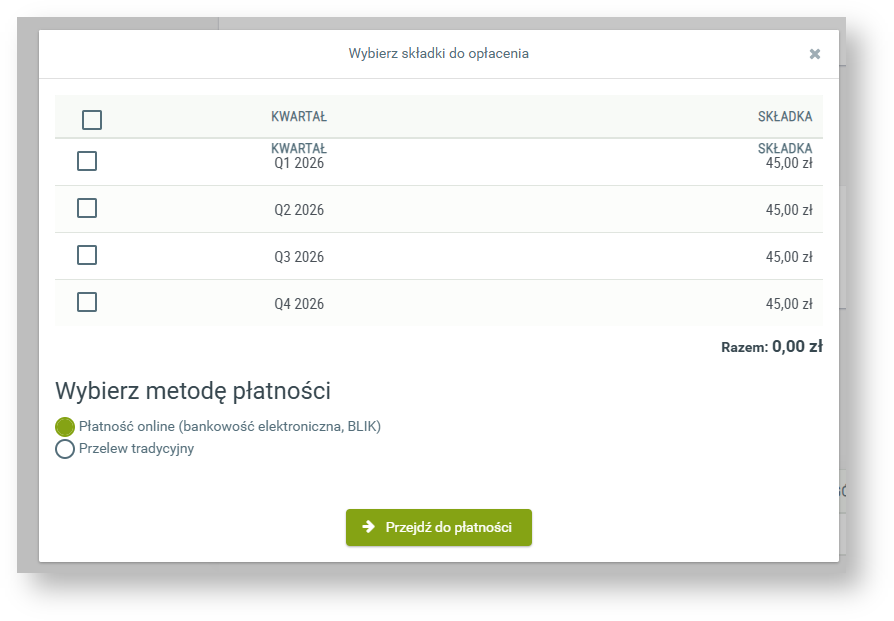Screen dimensions: 894x621
Task: Click the Wybierz metodę płatności heading
Action: tap(193, 391)
